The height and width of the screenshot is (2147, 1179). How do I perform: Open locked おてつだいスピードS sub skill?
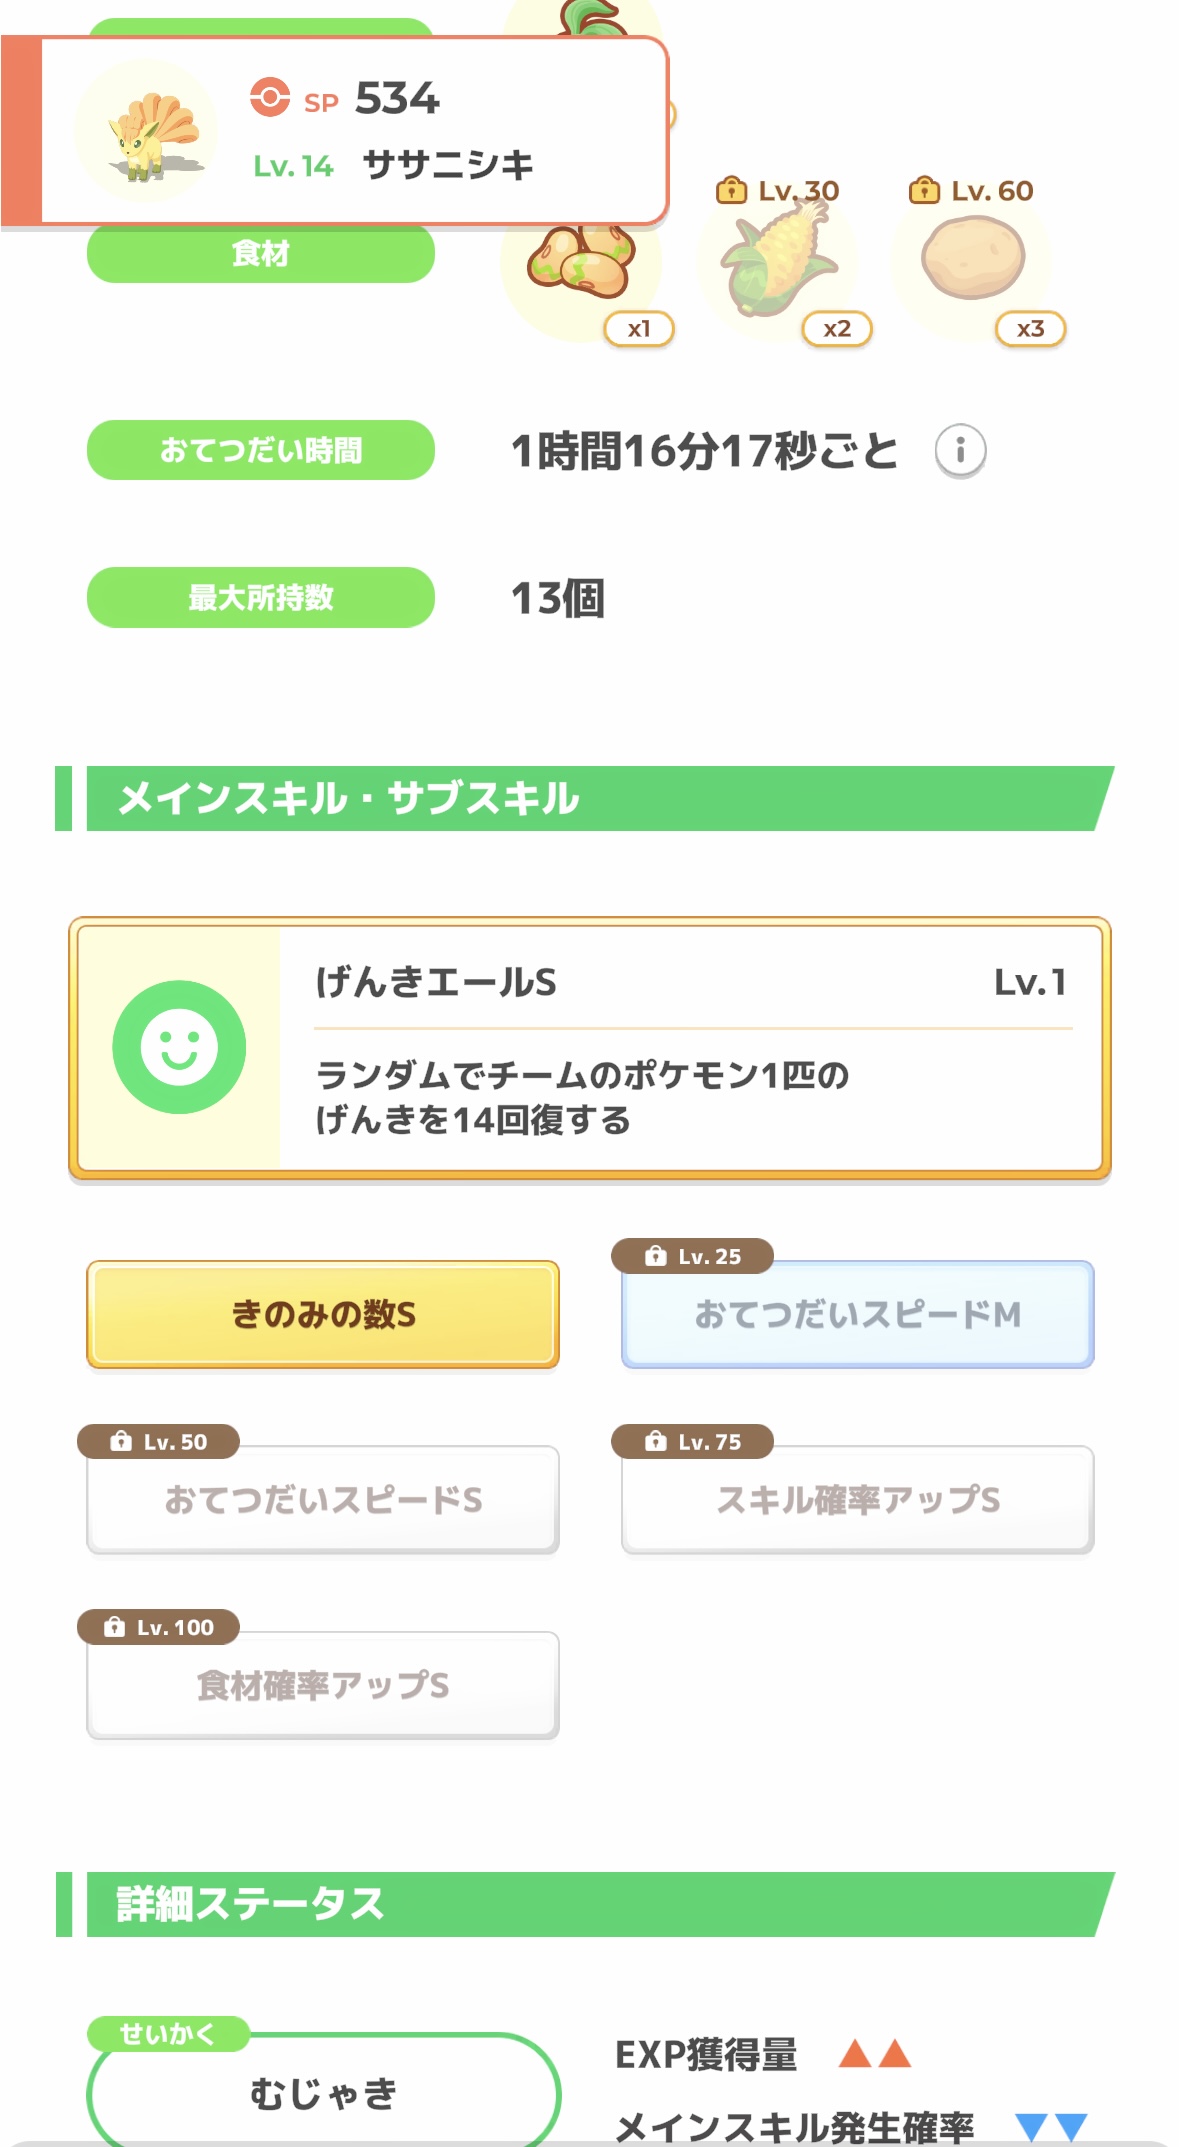point(323,1500)
